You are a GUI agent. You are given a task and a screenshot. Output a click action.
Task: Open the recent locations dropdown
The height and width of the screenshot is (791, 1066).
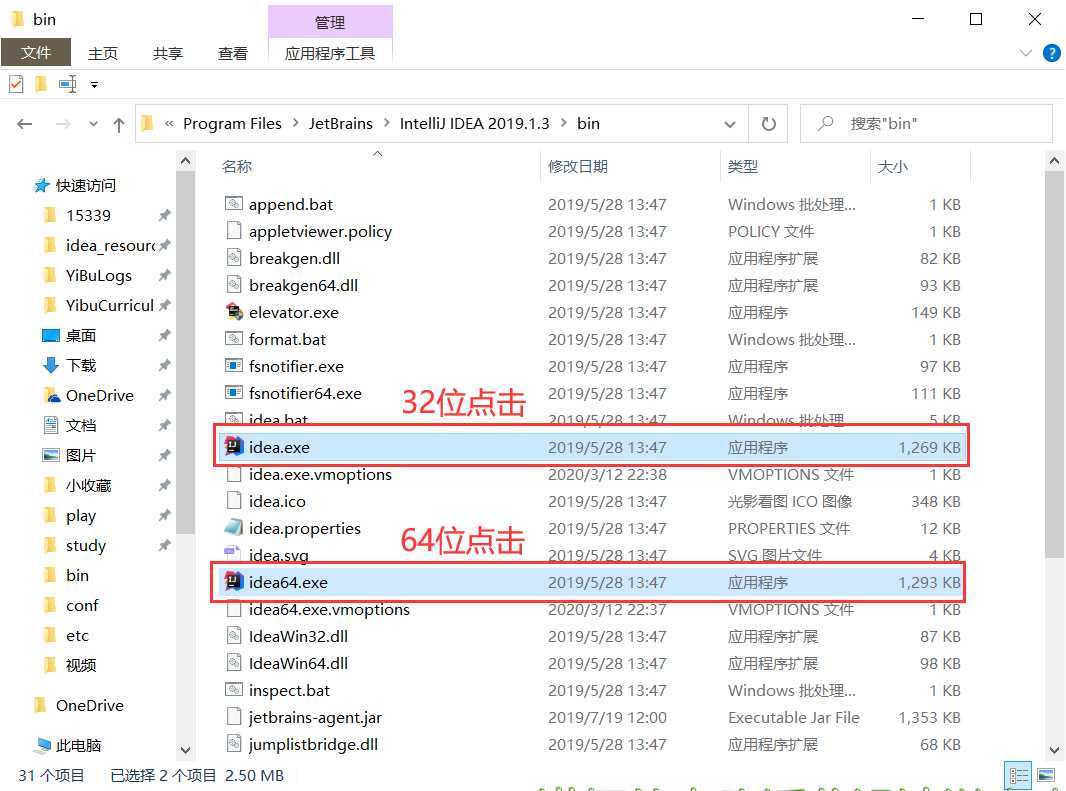point(93,124)
